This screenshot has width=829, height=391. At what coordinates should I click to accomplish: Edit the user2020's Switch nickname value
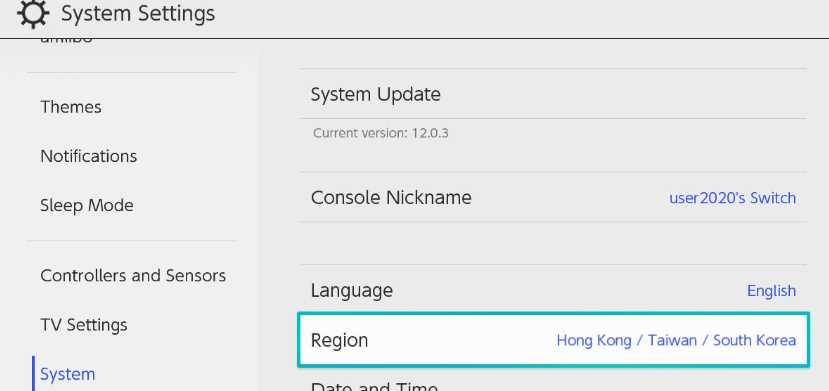[733, 198]
